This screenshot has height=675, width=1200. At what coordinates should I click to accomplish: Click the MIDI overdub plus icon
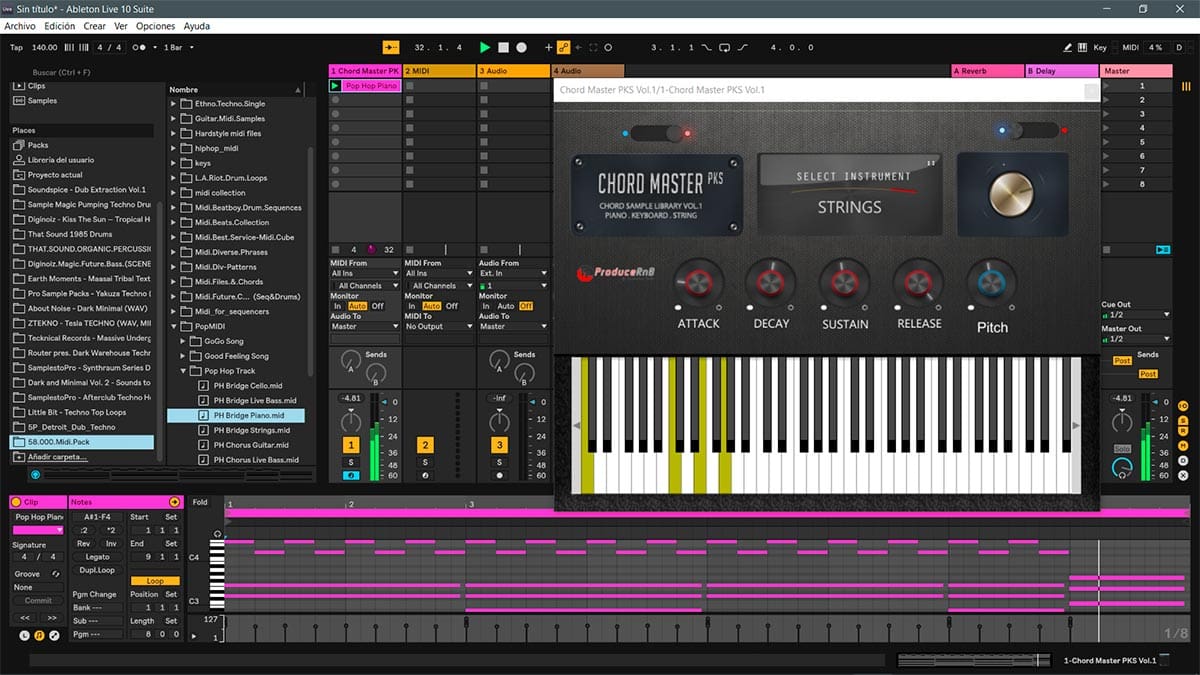tap(548, 47)
